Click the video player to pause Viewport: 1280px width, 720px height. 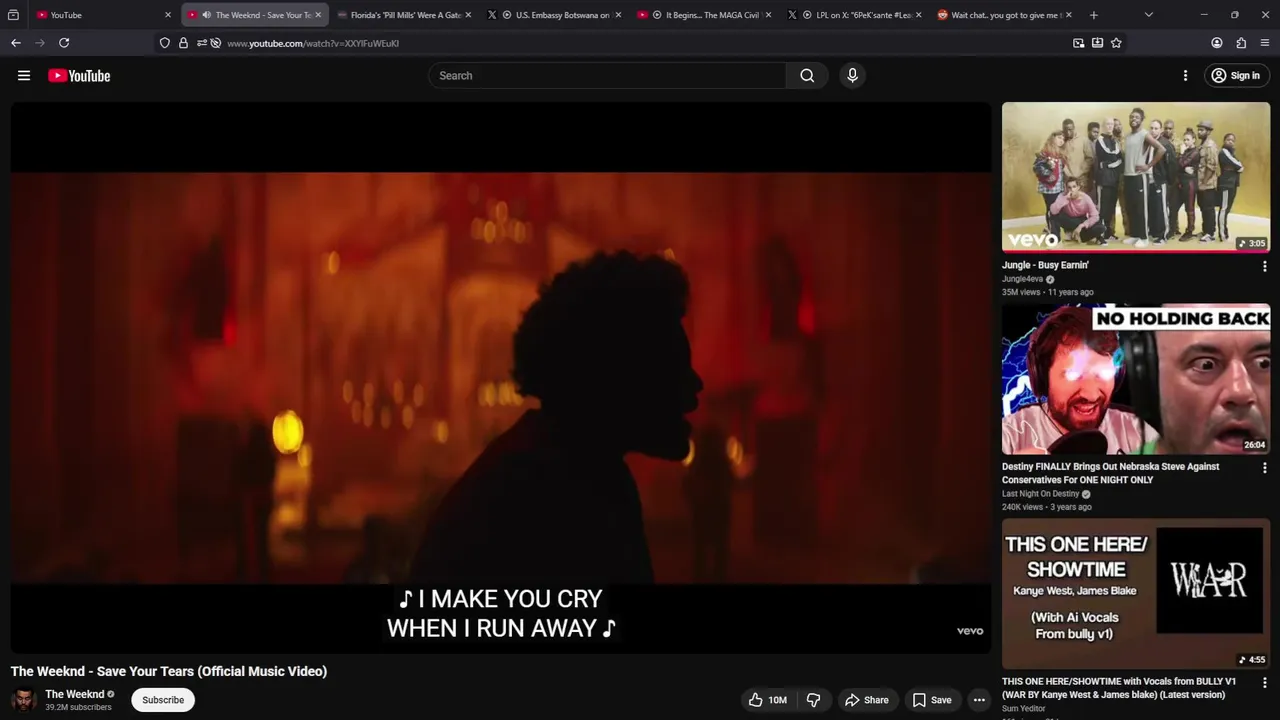pyautogui.click(x=500, y=378)
